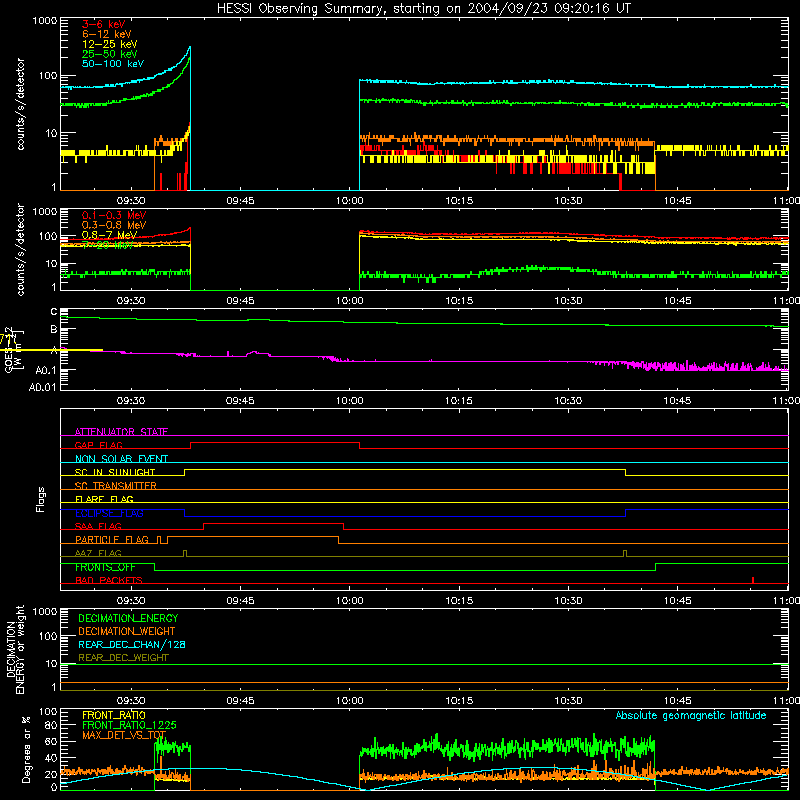Click the SC_TRANSMITTER flag label

[116, 486]
